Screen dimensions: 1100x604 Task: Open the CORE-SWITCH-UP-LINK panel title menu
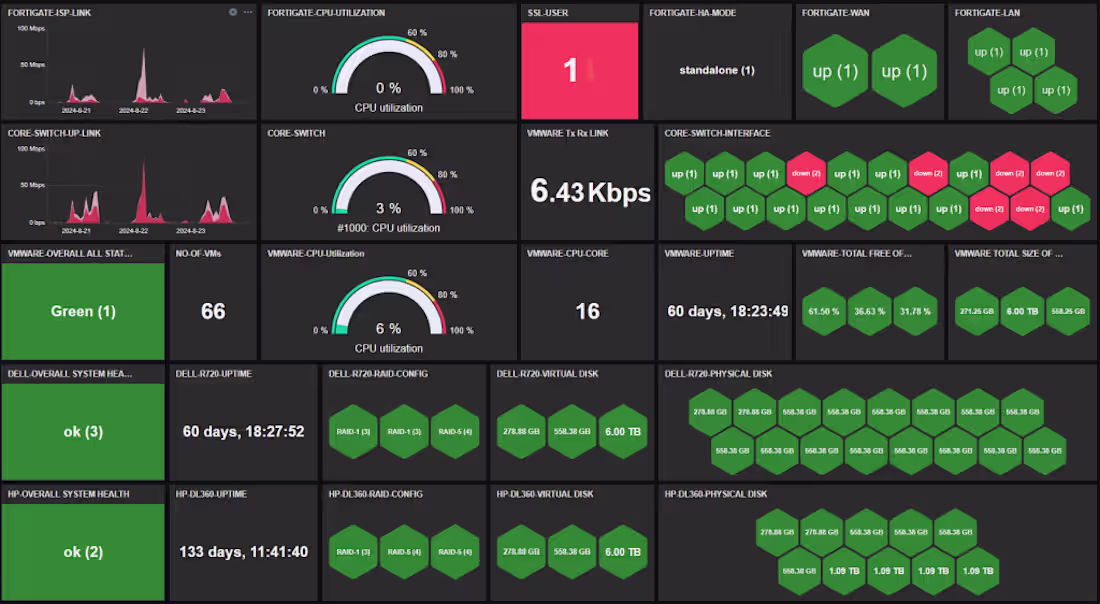pyautogui.click(x=54, y=133)
